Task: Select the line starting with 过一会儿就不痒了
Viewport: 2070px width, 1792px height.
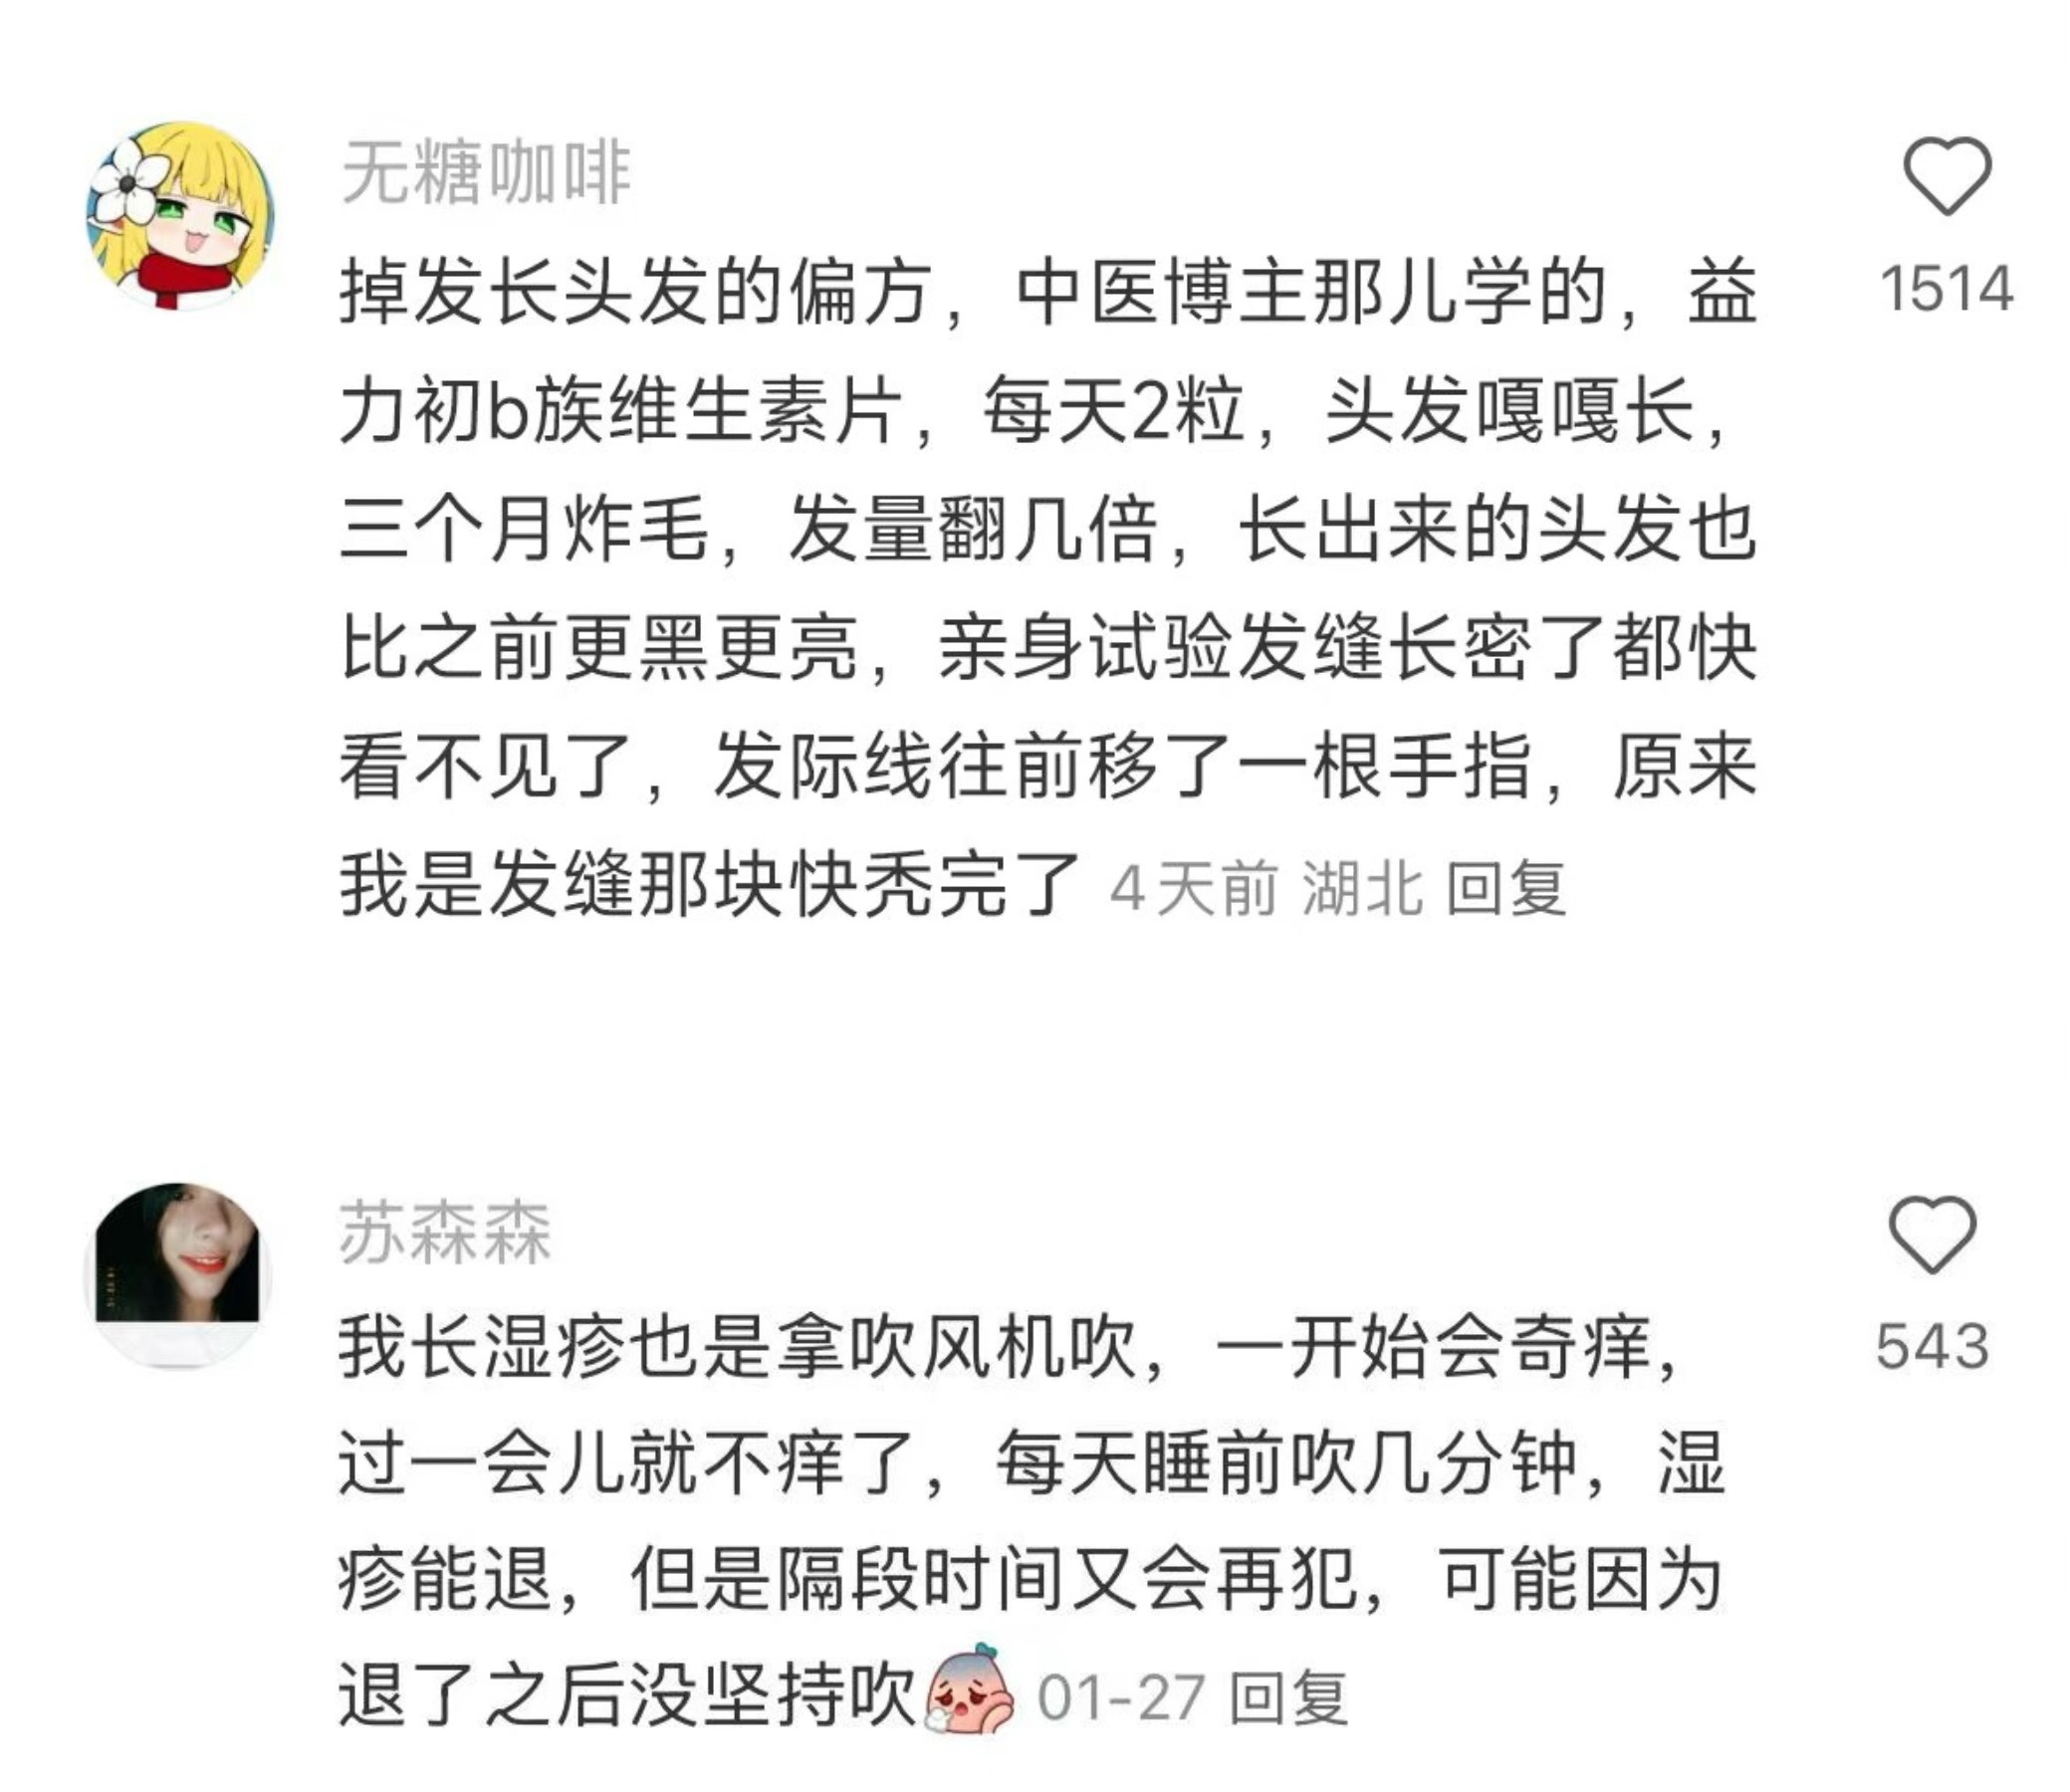Action: [x=1032, y=1465]
